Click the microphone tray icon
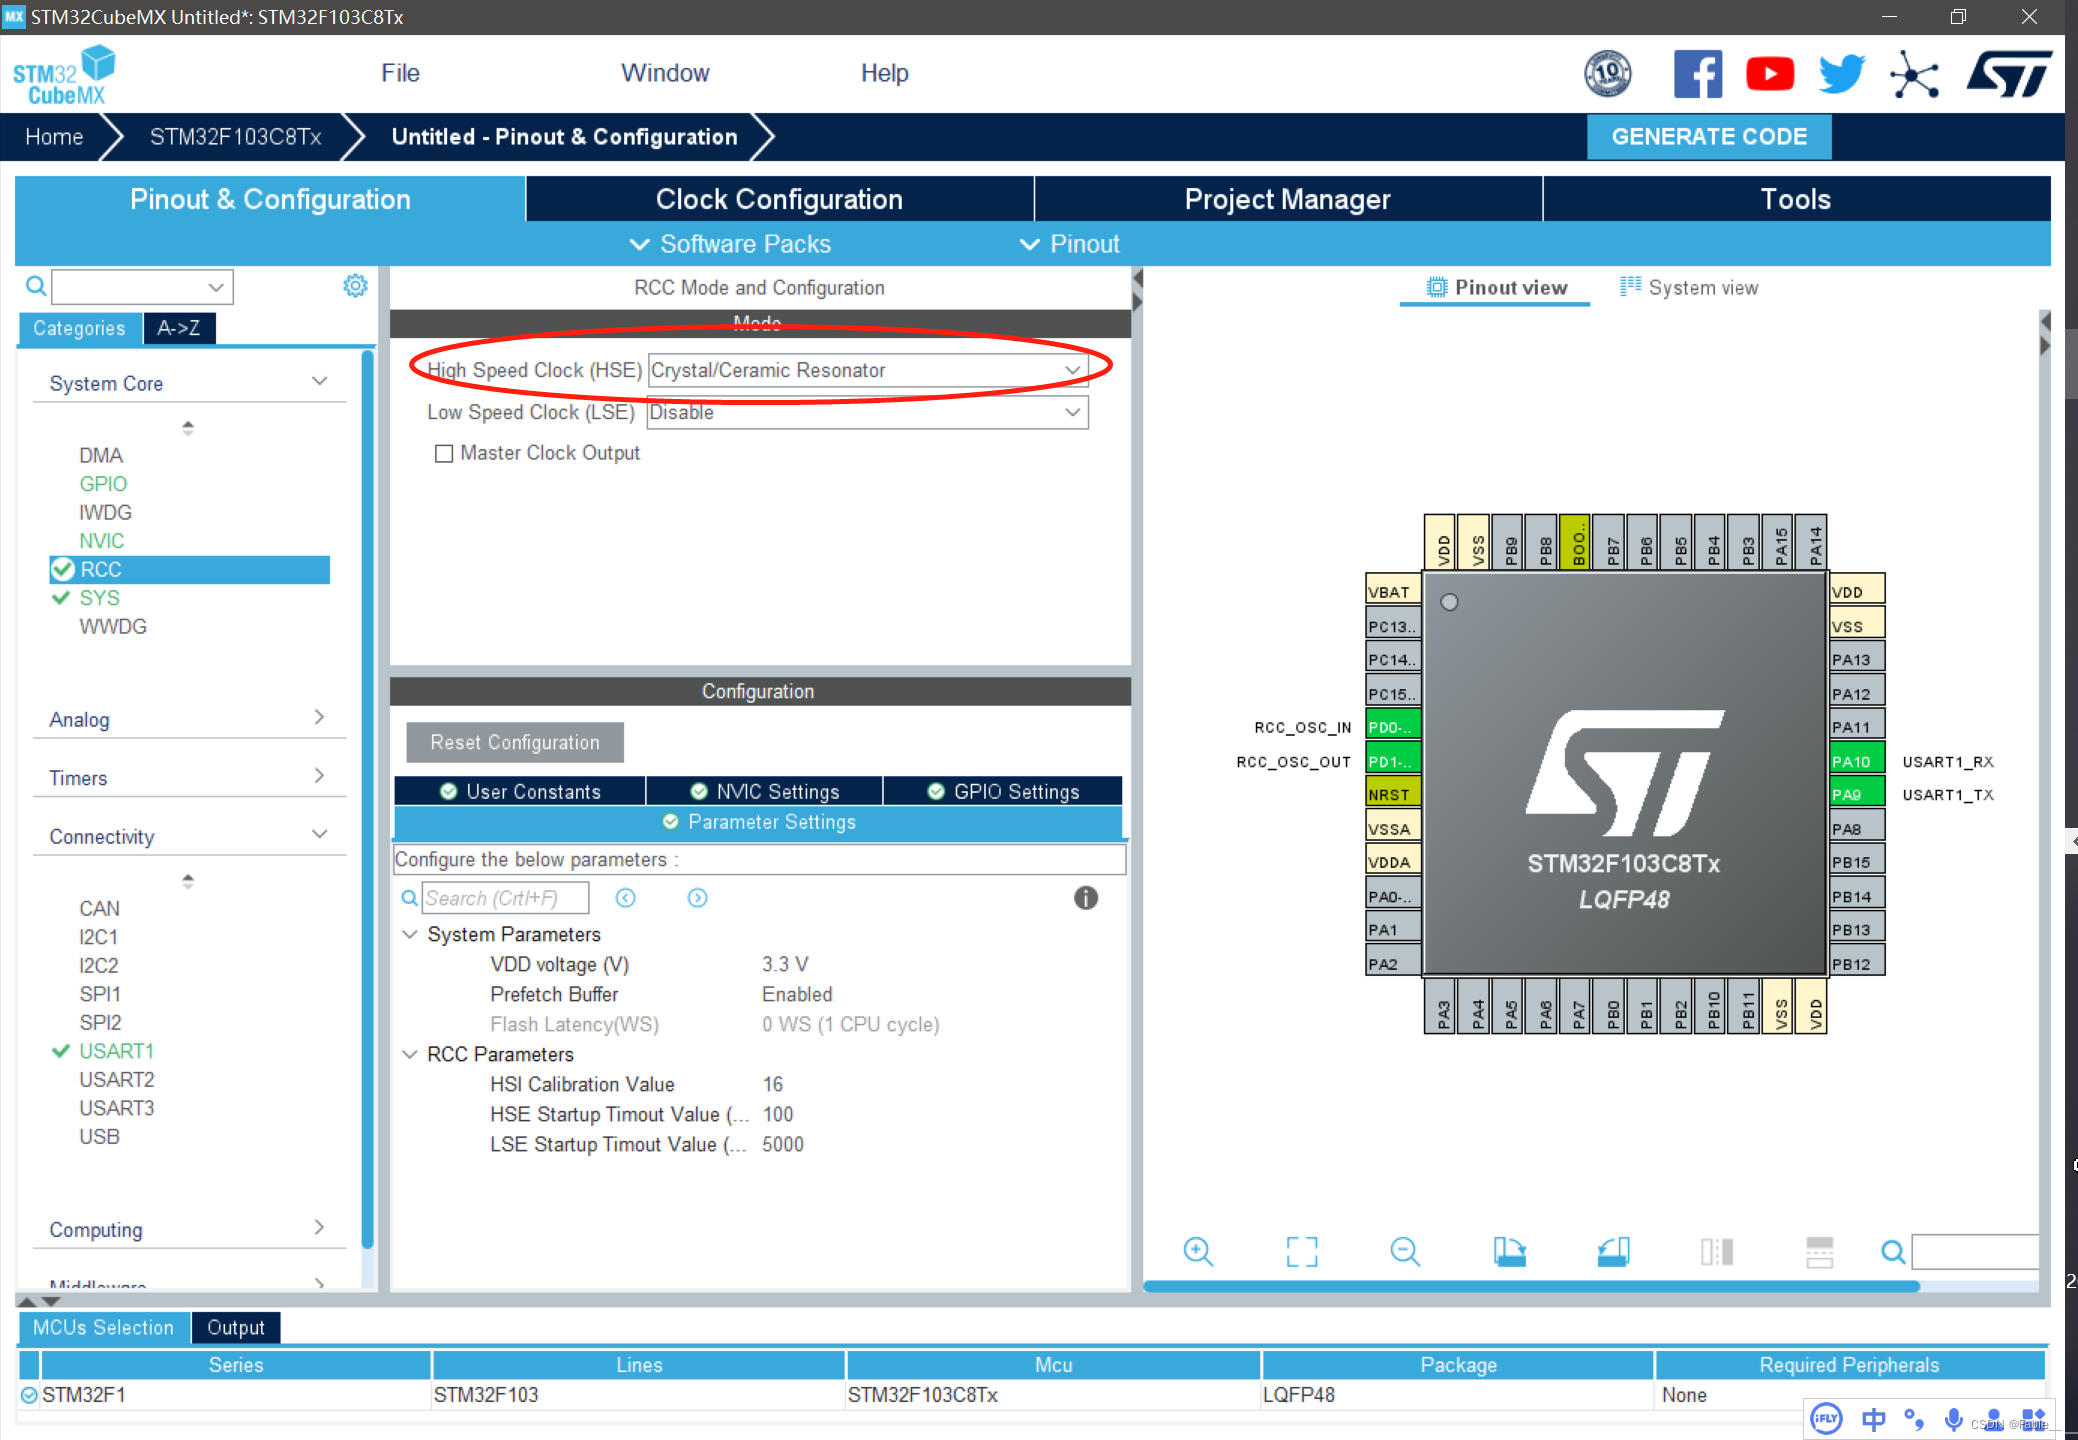Viewport: 2078px width, 1440px height. (1953, 1418)
